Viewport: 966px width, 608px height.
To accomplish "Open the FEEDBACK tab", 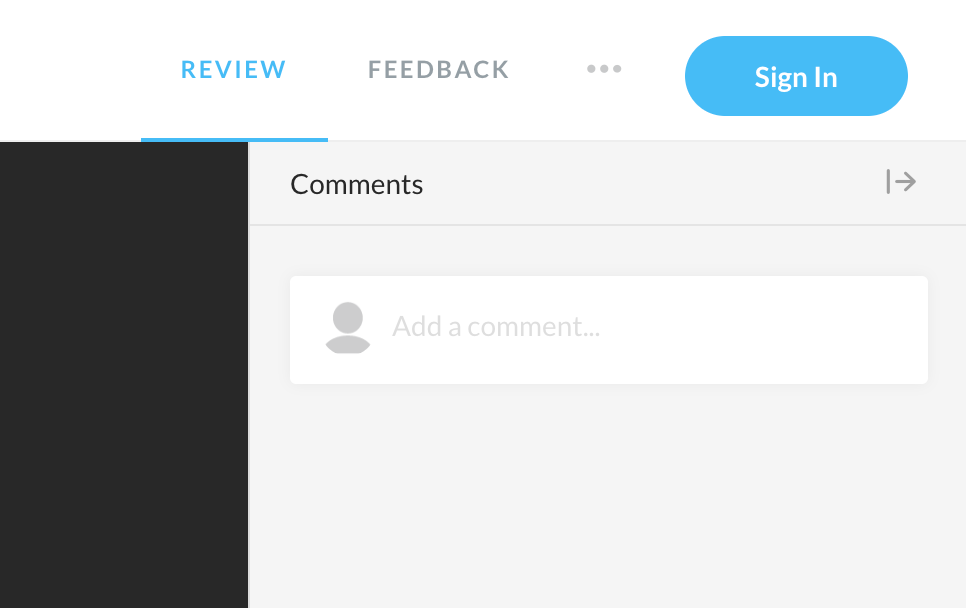I will click(439, 70).
